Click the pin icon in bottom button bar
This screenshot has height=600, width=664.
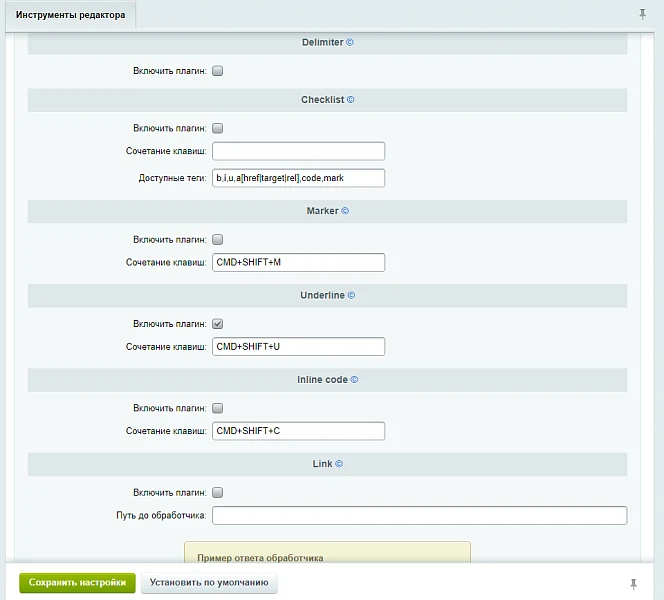click(634, 584)
